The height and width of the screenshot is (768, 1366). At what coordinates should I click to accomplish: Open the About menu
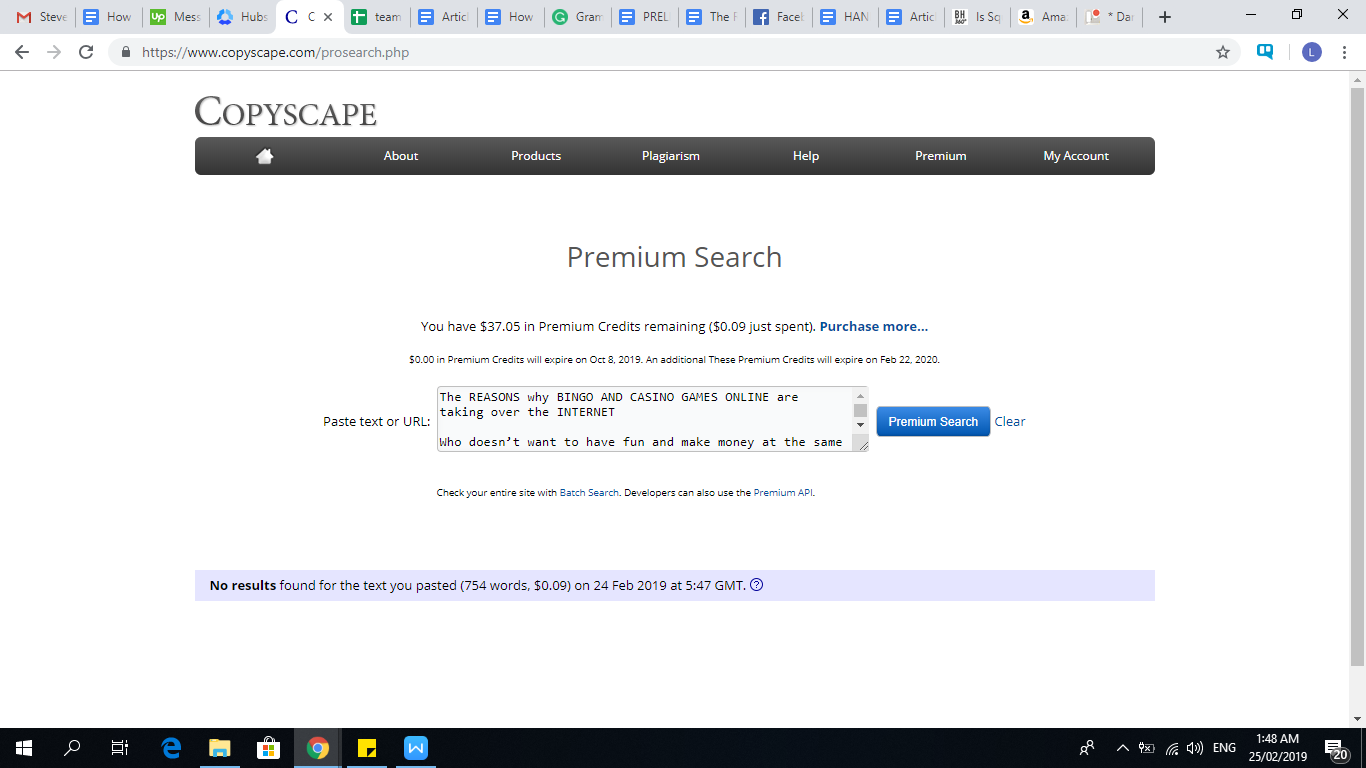(x=401, y=156)
